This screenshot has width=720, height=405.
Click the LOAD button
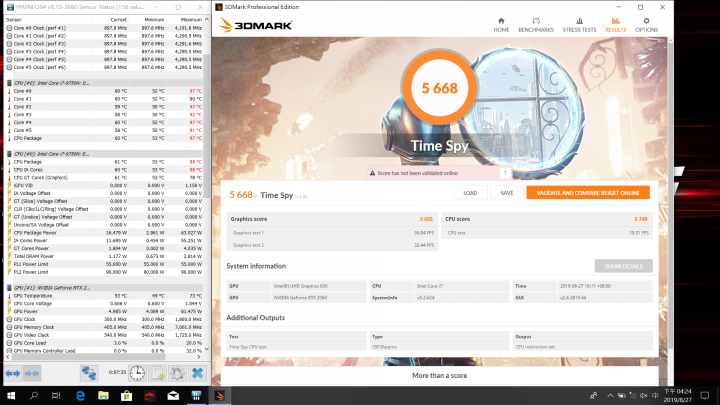[470, 193]
